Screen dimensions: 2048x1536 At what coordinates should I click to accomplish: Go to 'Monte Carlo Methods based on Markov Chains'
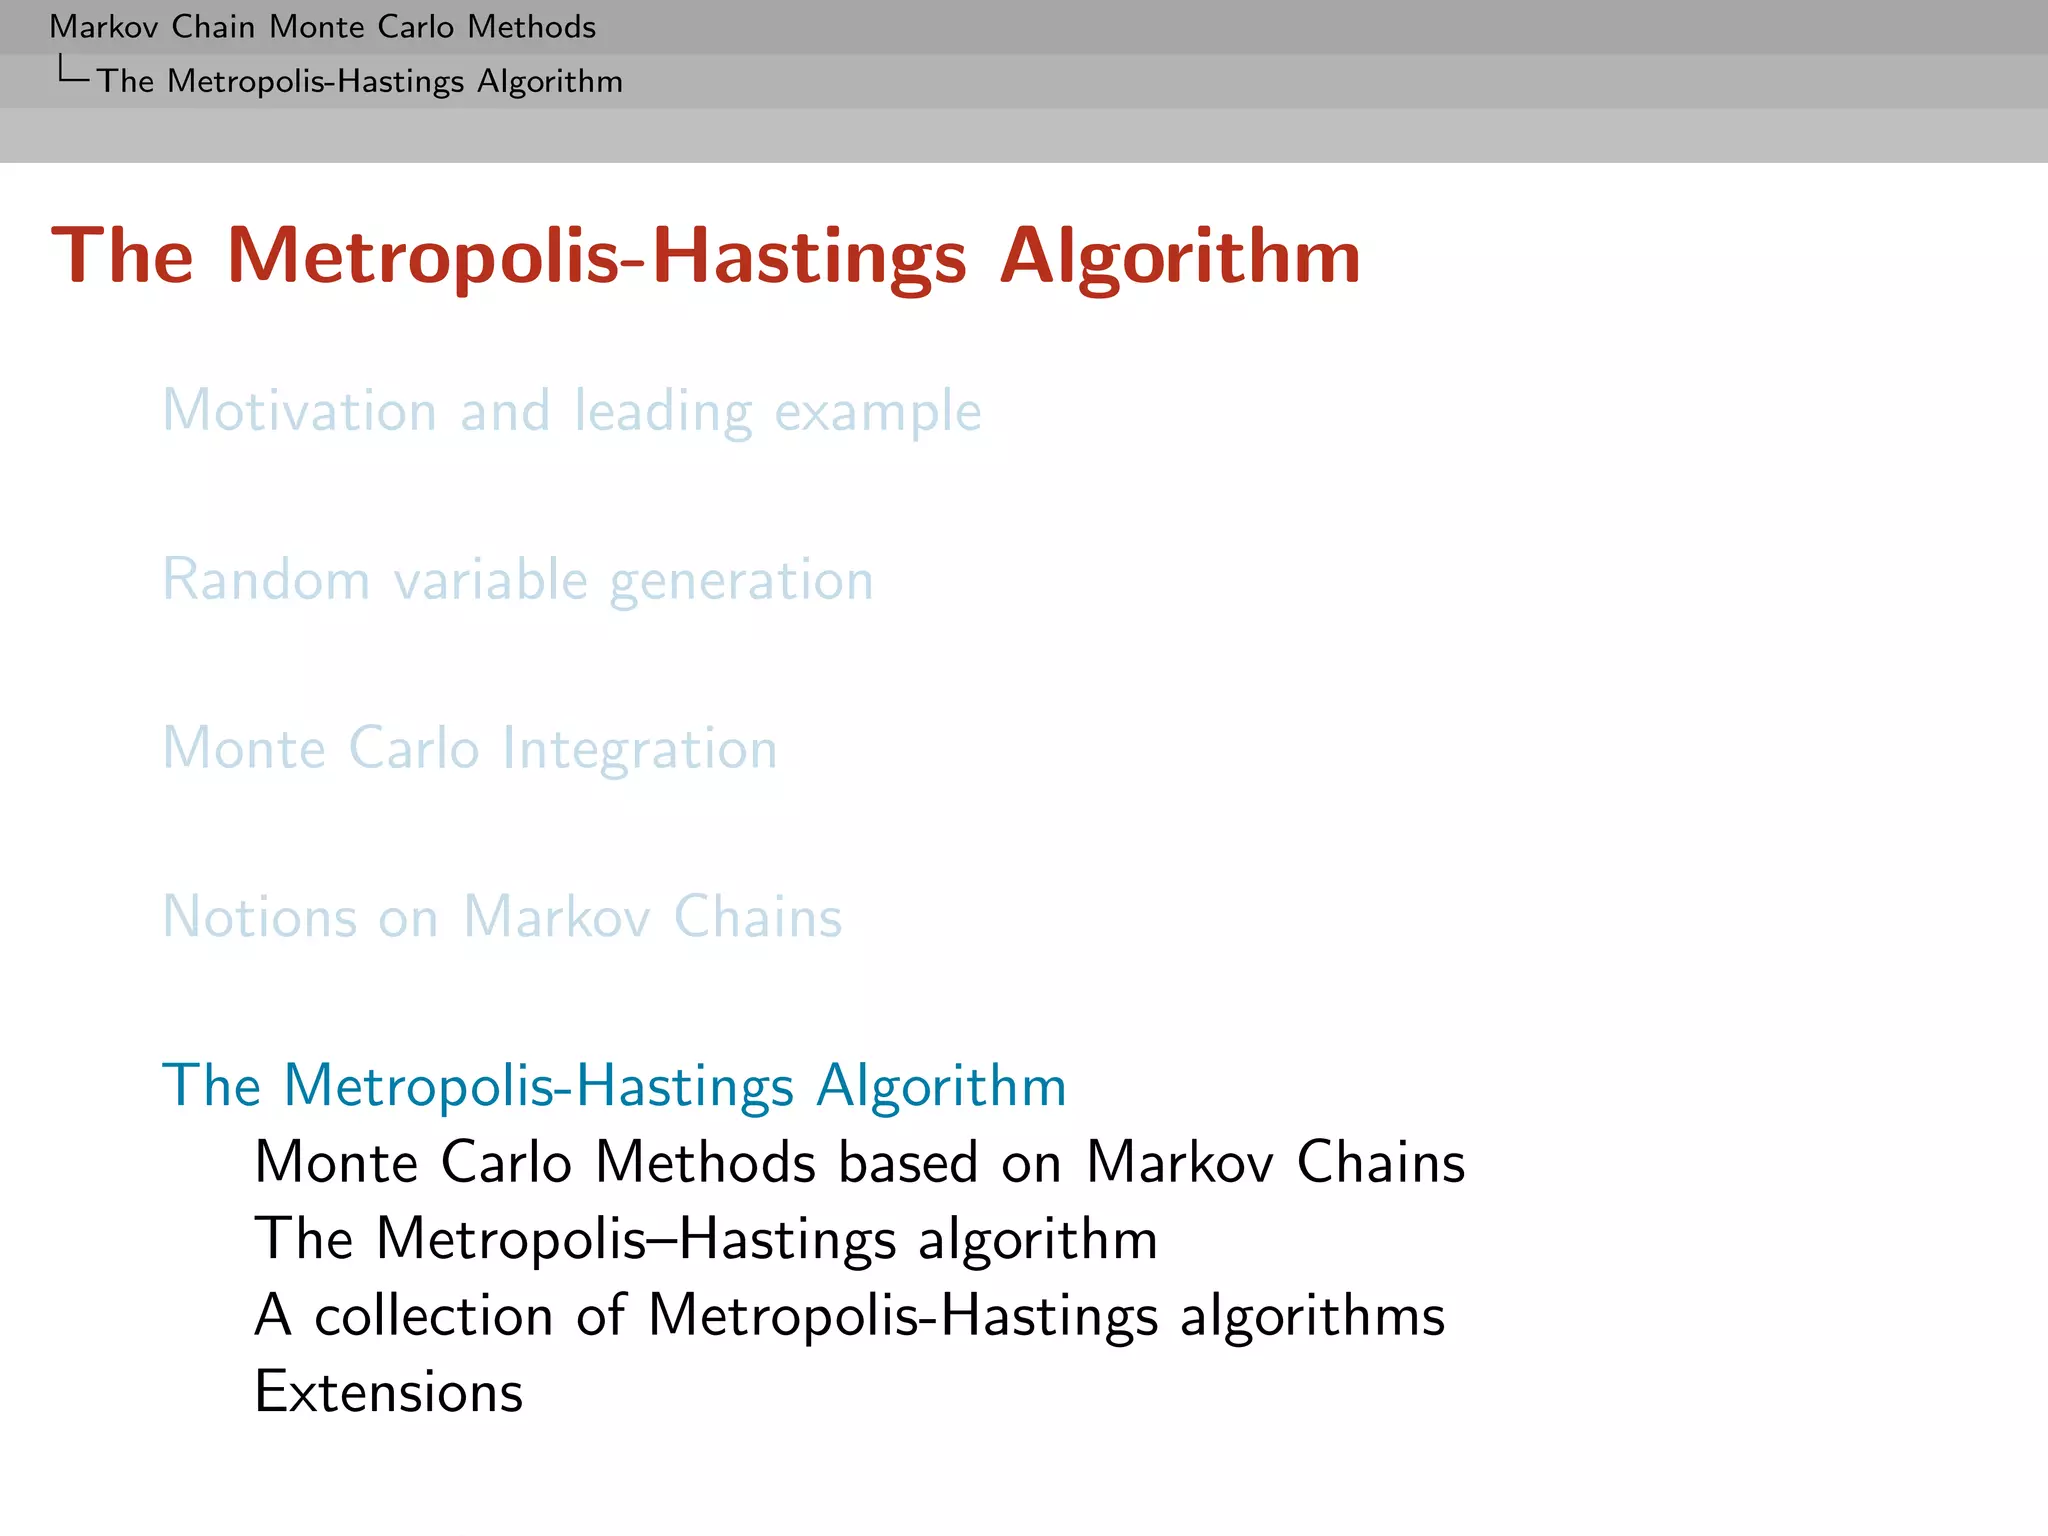click(860, 1162)
